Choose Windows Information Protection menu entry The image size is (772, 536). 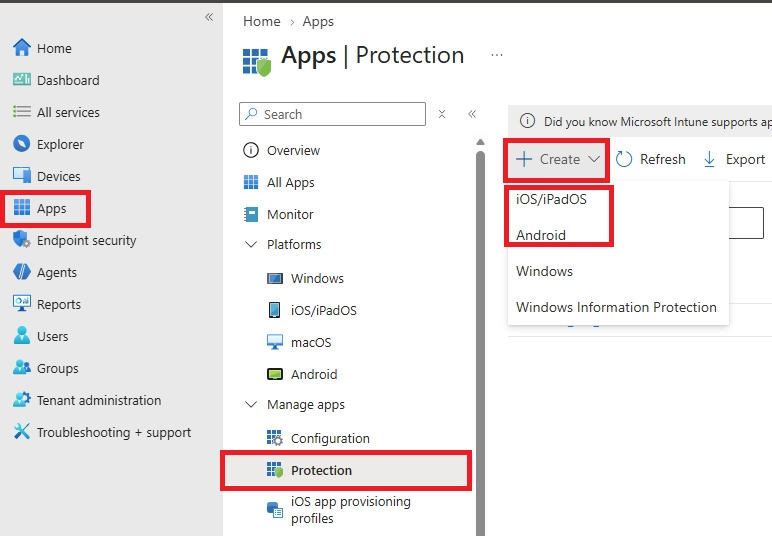pos(616,307)
